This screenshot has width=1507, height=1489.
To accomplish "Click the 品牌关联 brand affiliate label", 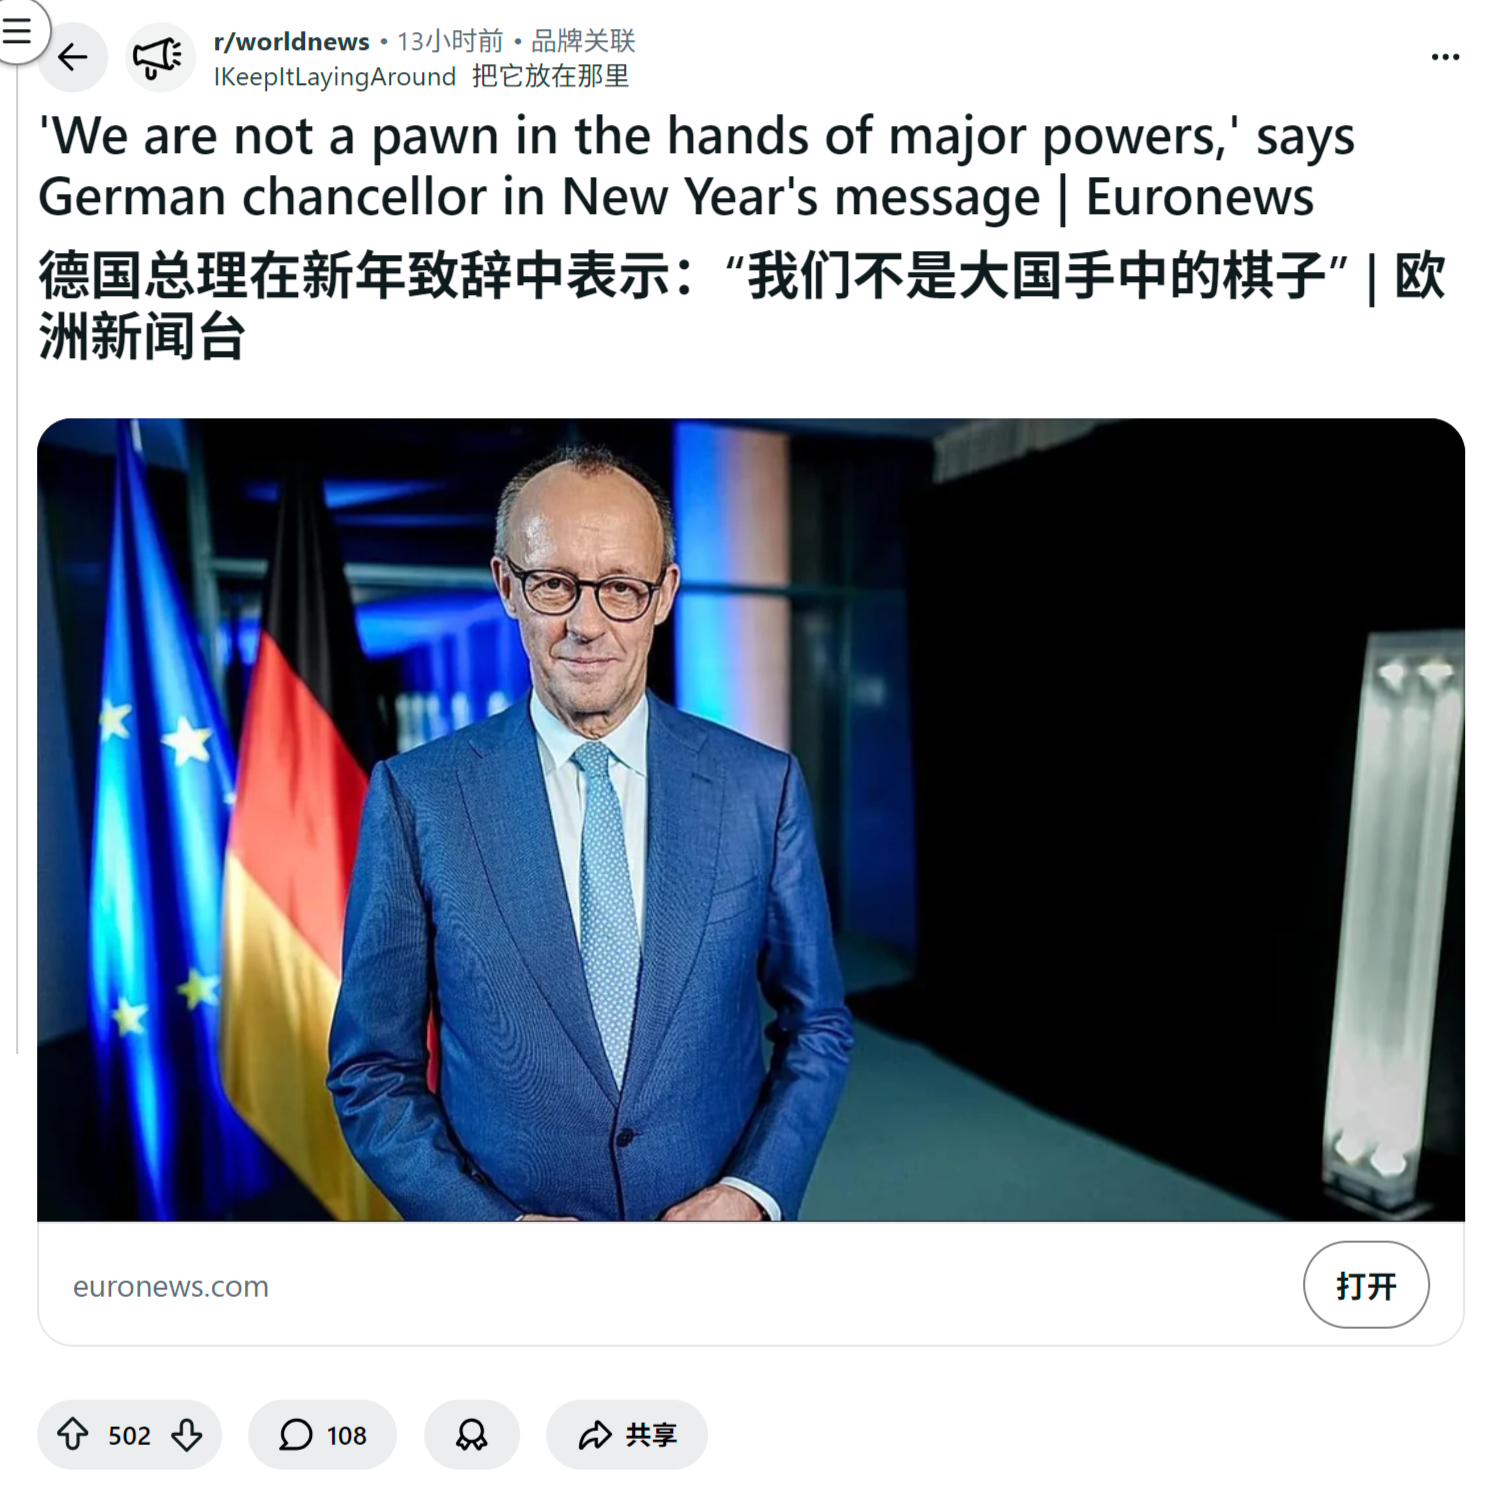I will click(x=583, y=41).
